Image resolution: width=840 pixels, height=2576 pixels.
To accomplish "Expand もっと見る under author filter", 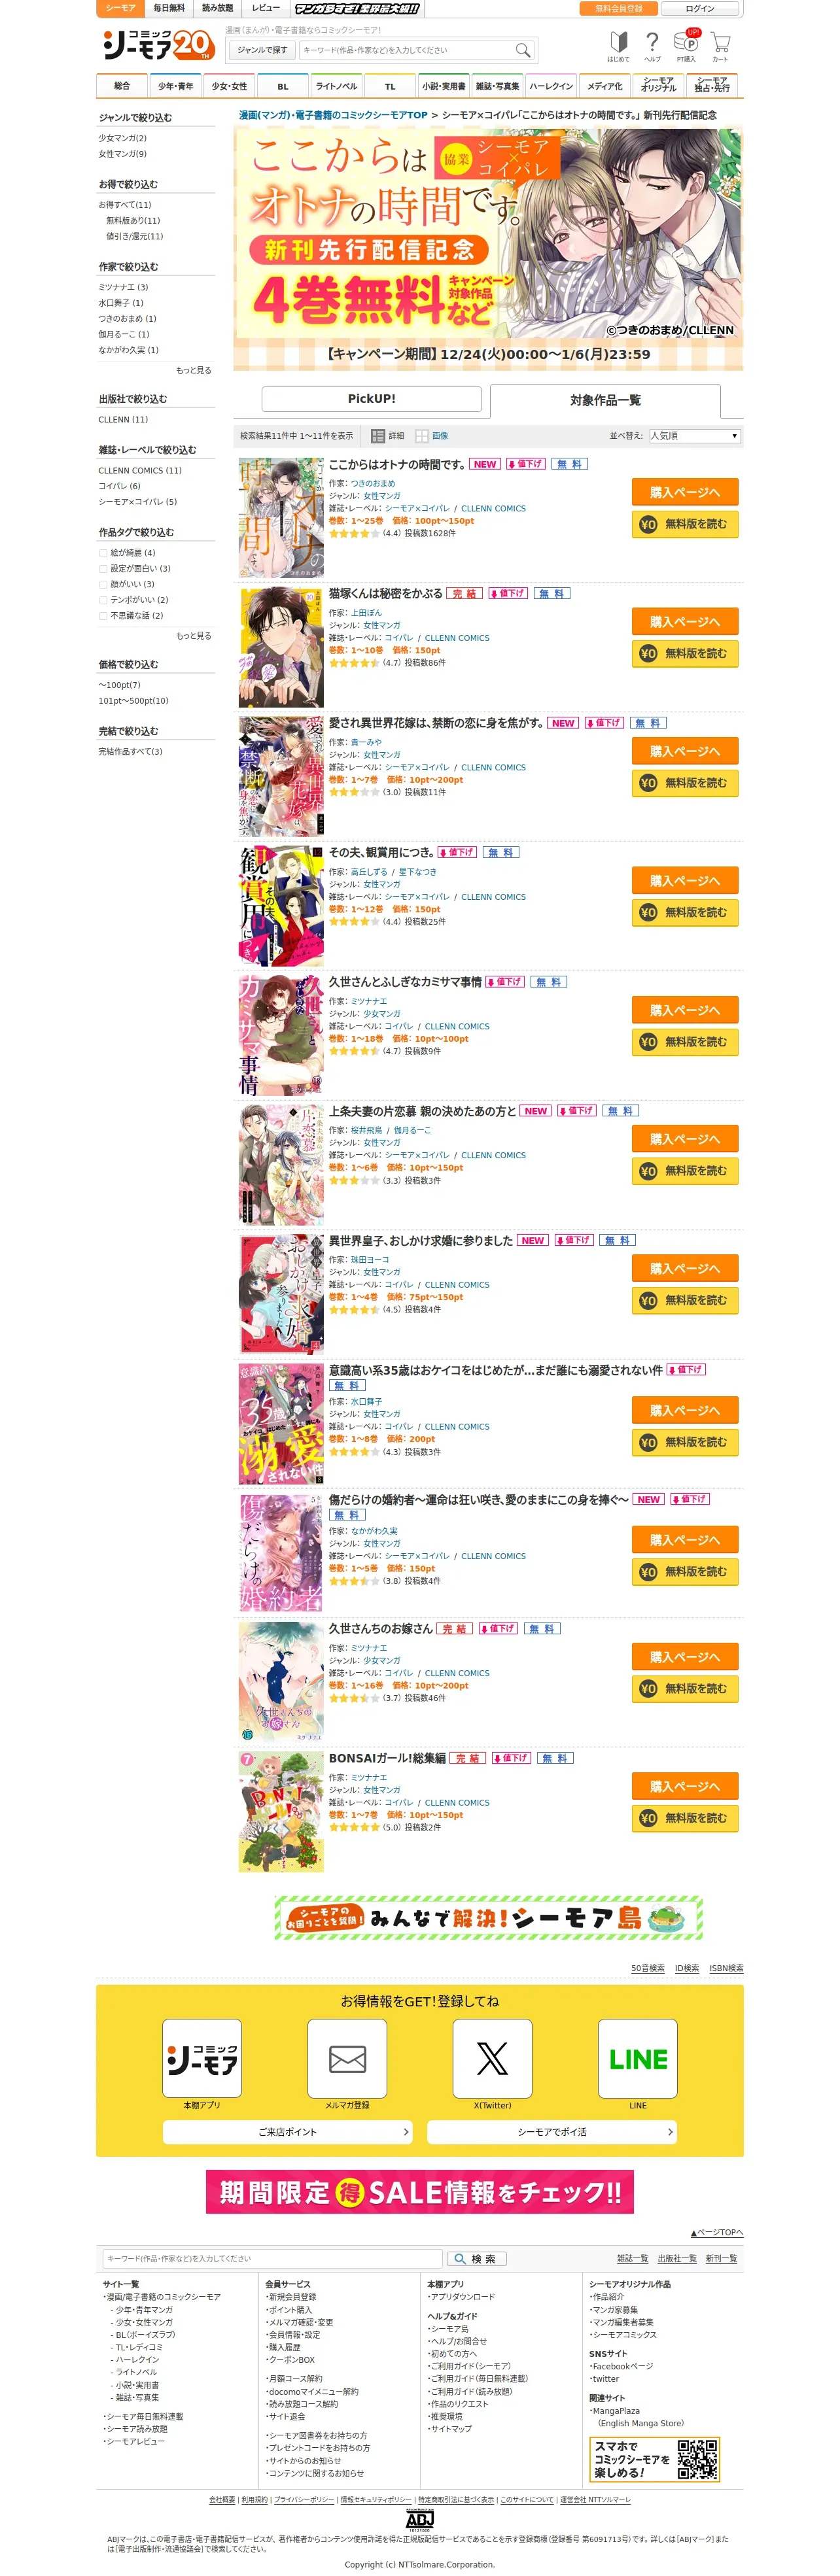I will (x=193, y=370).
